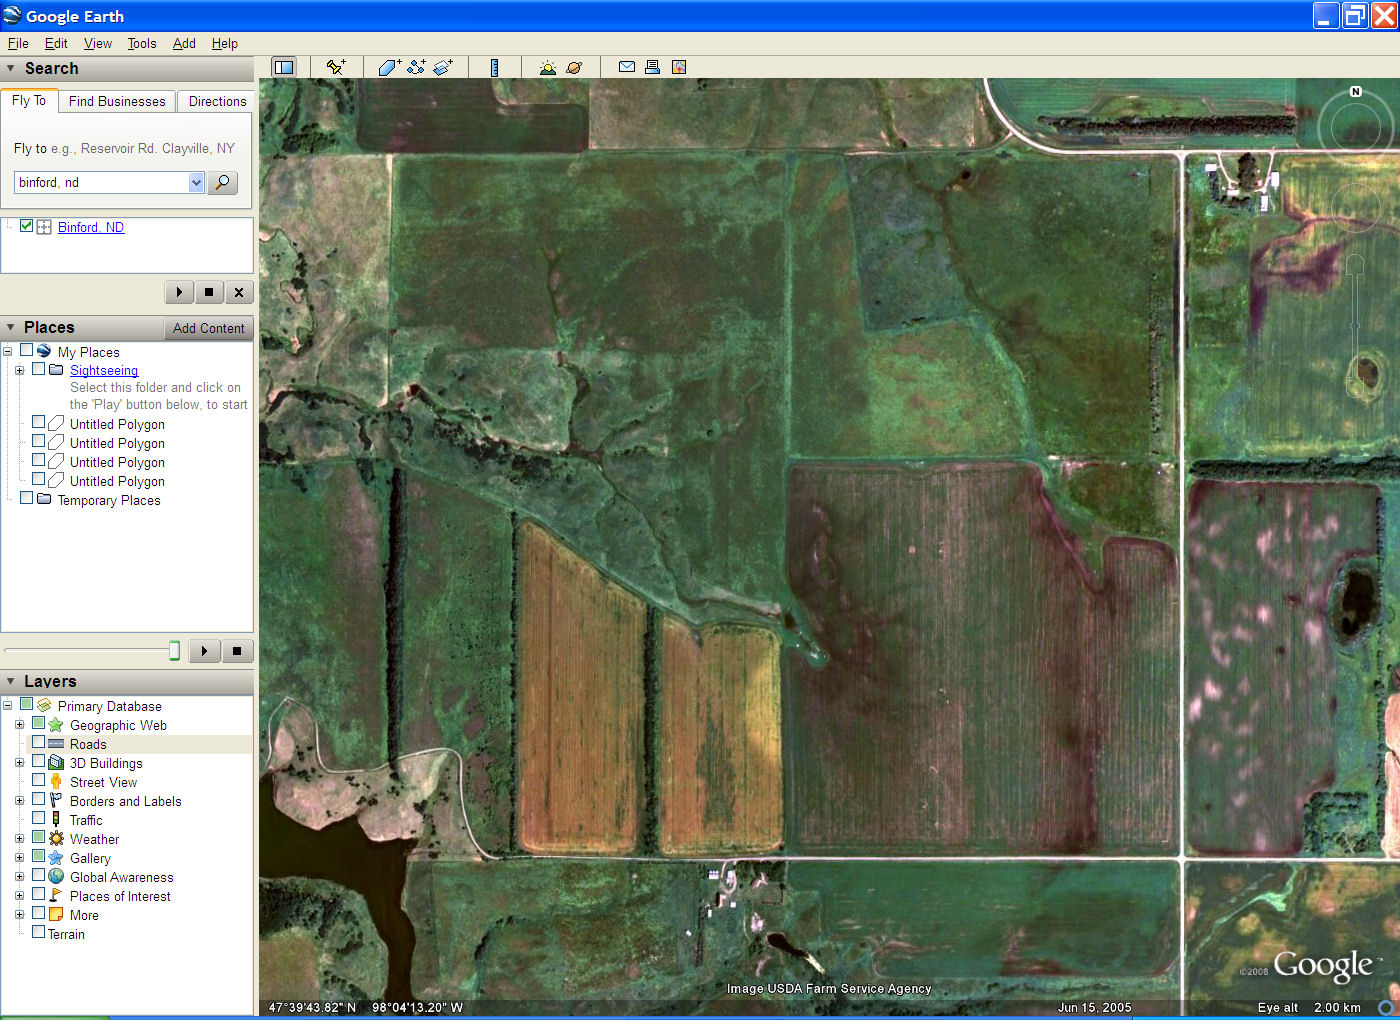The image size is (1400, 1020).
Task: Stop the search results tour
Action: click(x=209, y=292)
